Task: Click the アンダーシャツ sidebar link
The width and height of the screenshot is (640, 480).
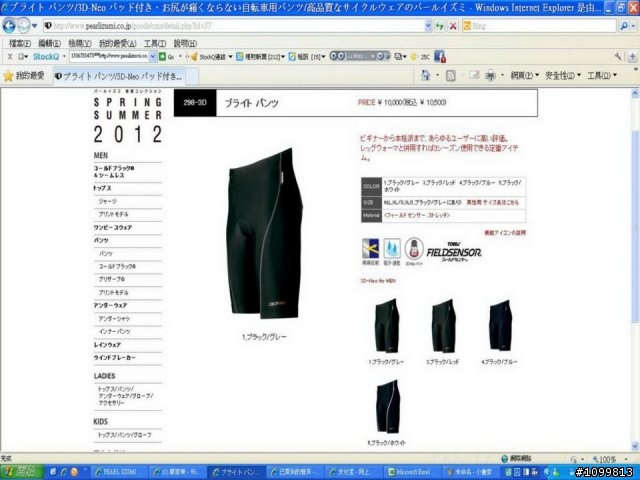Action: [x=114, y=318]
